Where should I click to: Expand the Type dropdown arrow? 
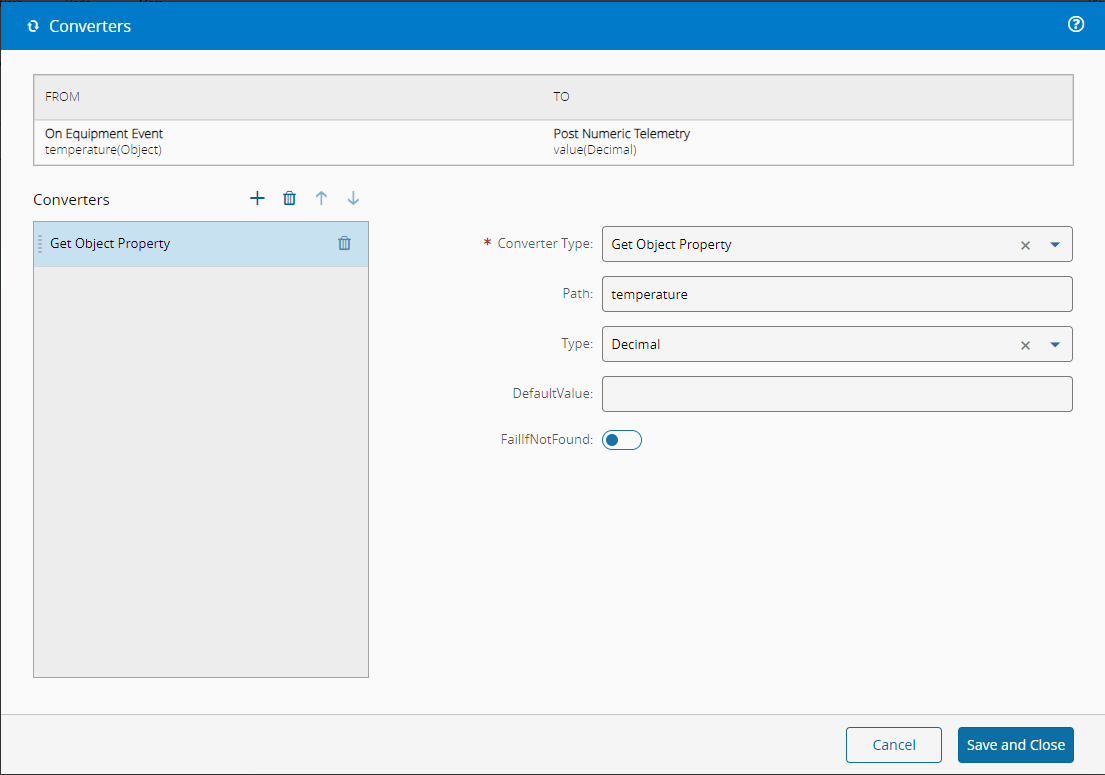coord(1055,345)
